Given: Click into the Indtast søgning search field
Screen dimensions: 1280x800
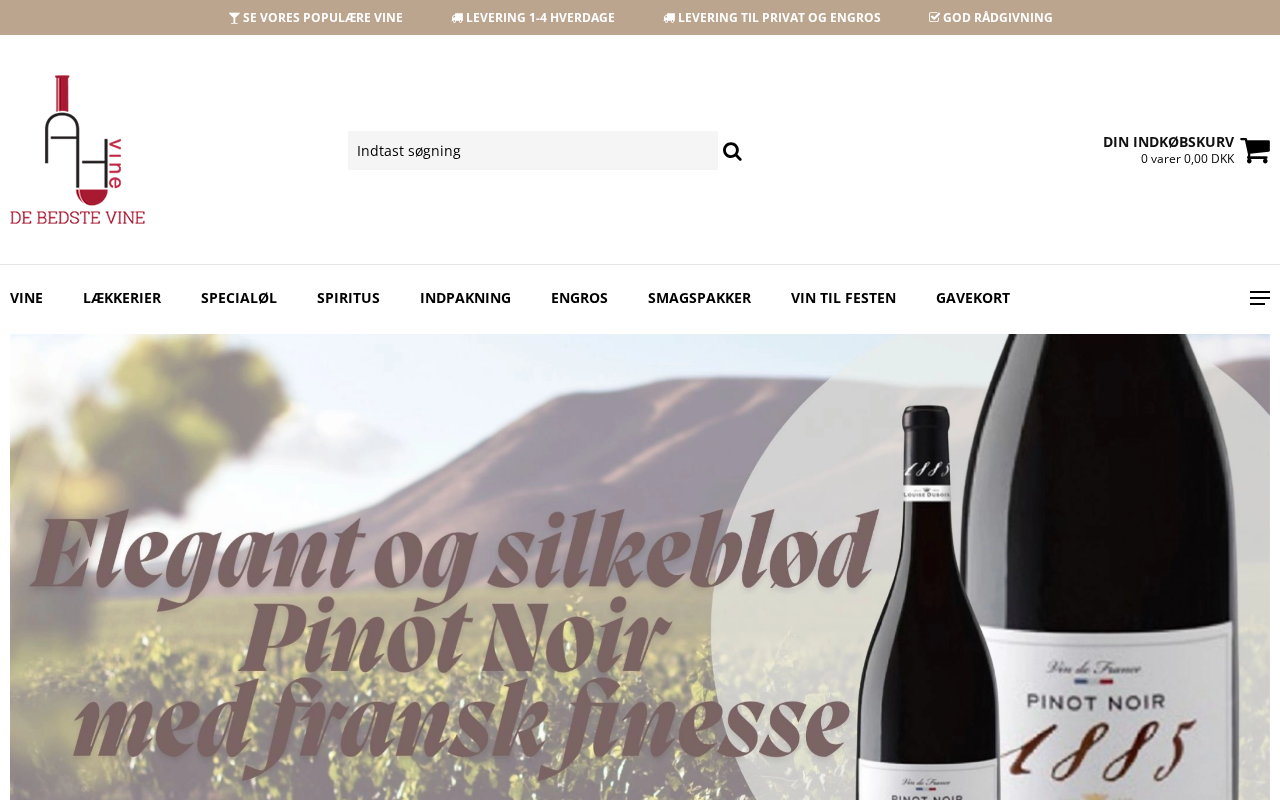Looking at the screenshot, I should pyautogui.click(x=533, y=151).
